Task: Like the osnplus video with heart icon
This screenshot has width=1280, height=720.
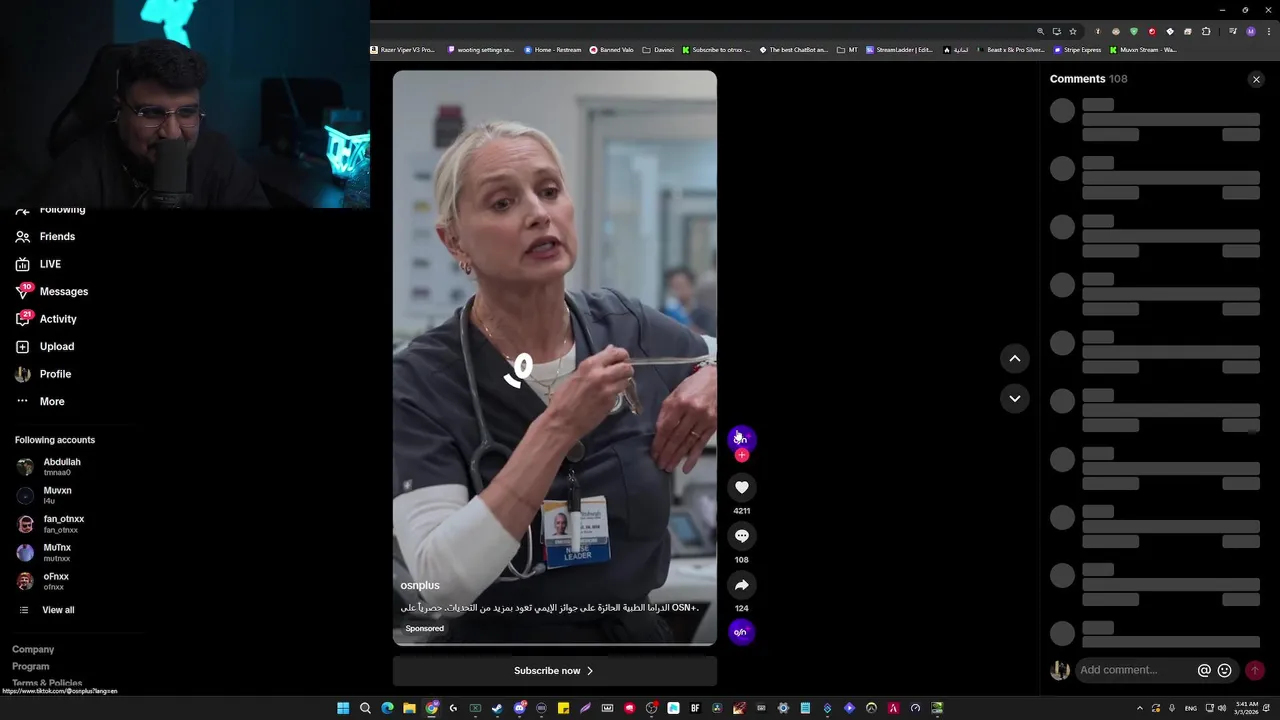Action: coord(741,487)
